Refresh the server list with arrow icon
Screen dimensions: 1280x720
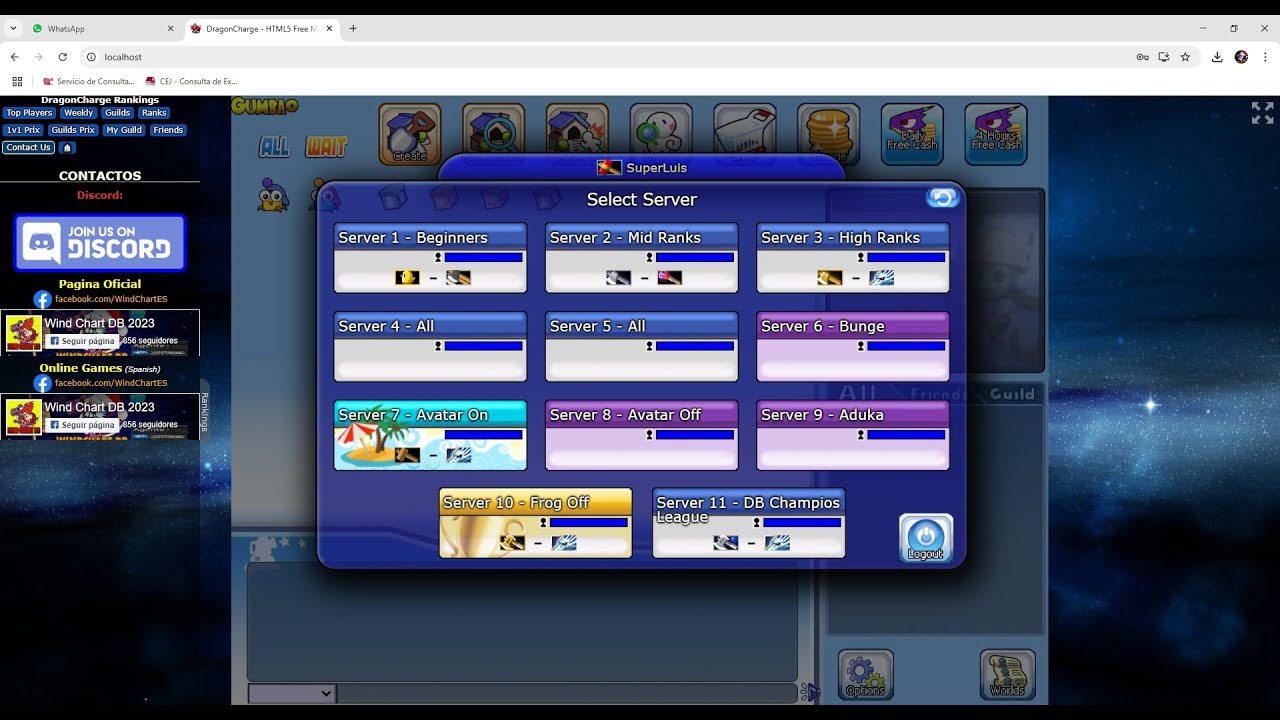(x=942, y=198)
